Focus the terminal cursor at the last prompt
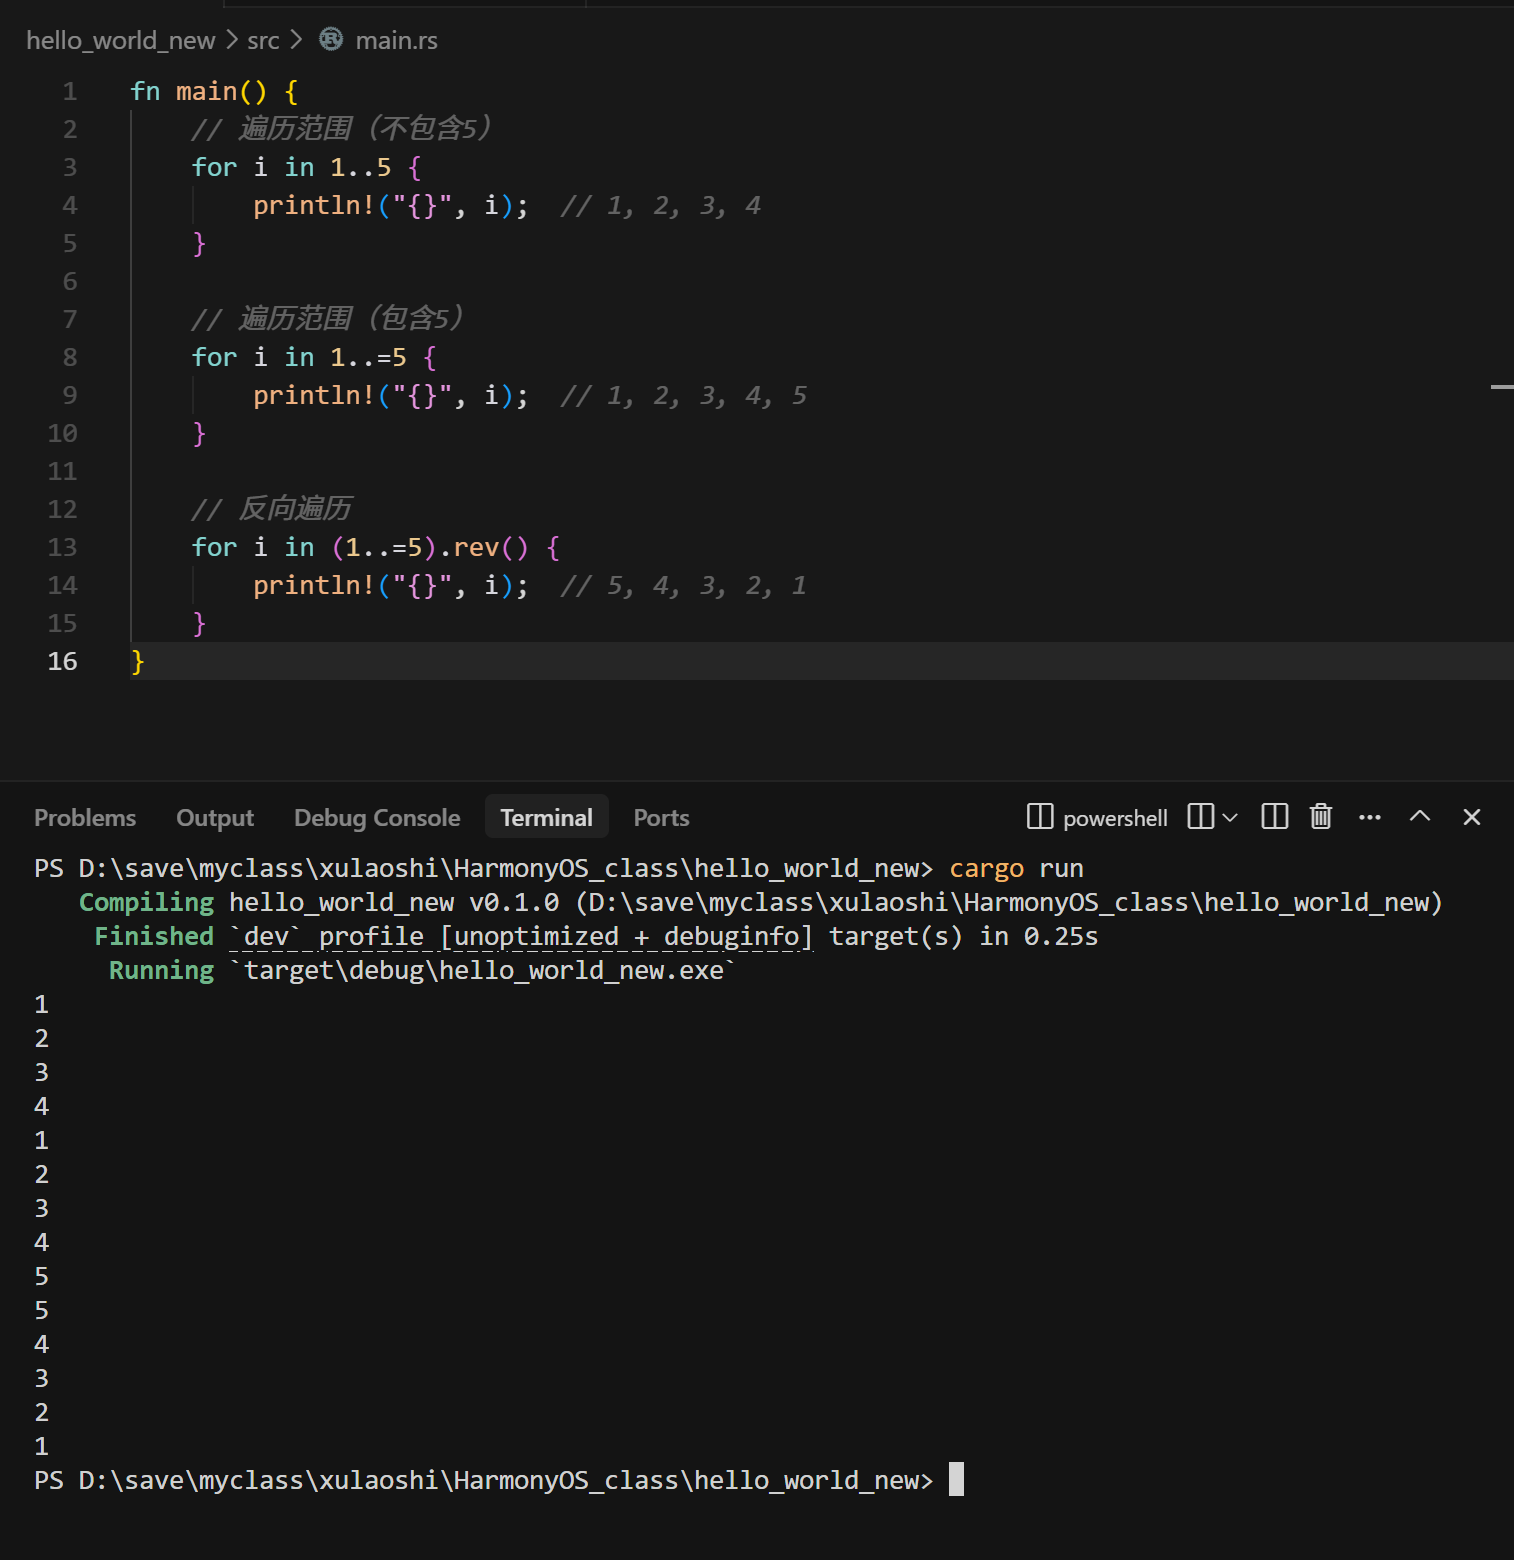Image resolution: width=1514 pixels, height=1560 pixels. click(956, 1479)
